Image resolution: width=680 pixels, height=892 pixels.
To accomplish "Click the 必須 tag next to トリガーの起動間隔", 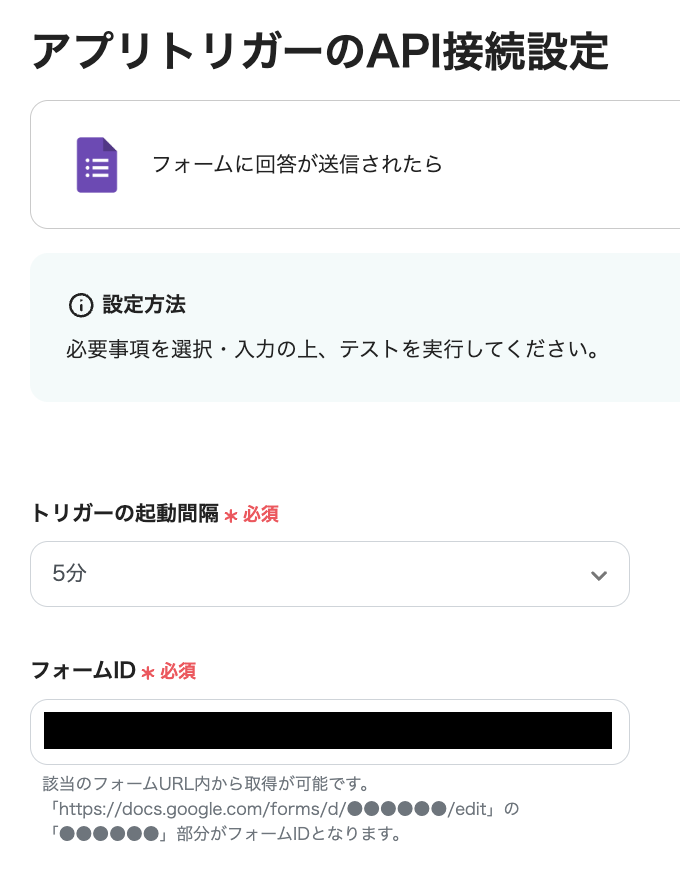I will tap(260, 515).
